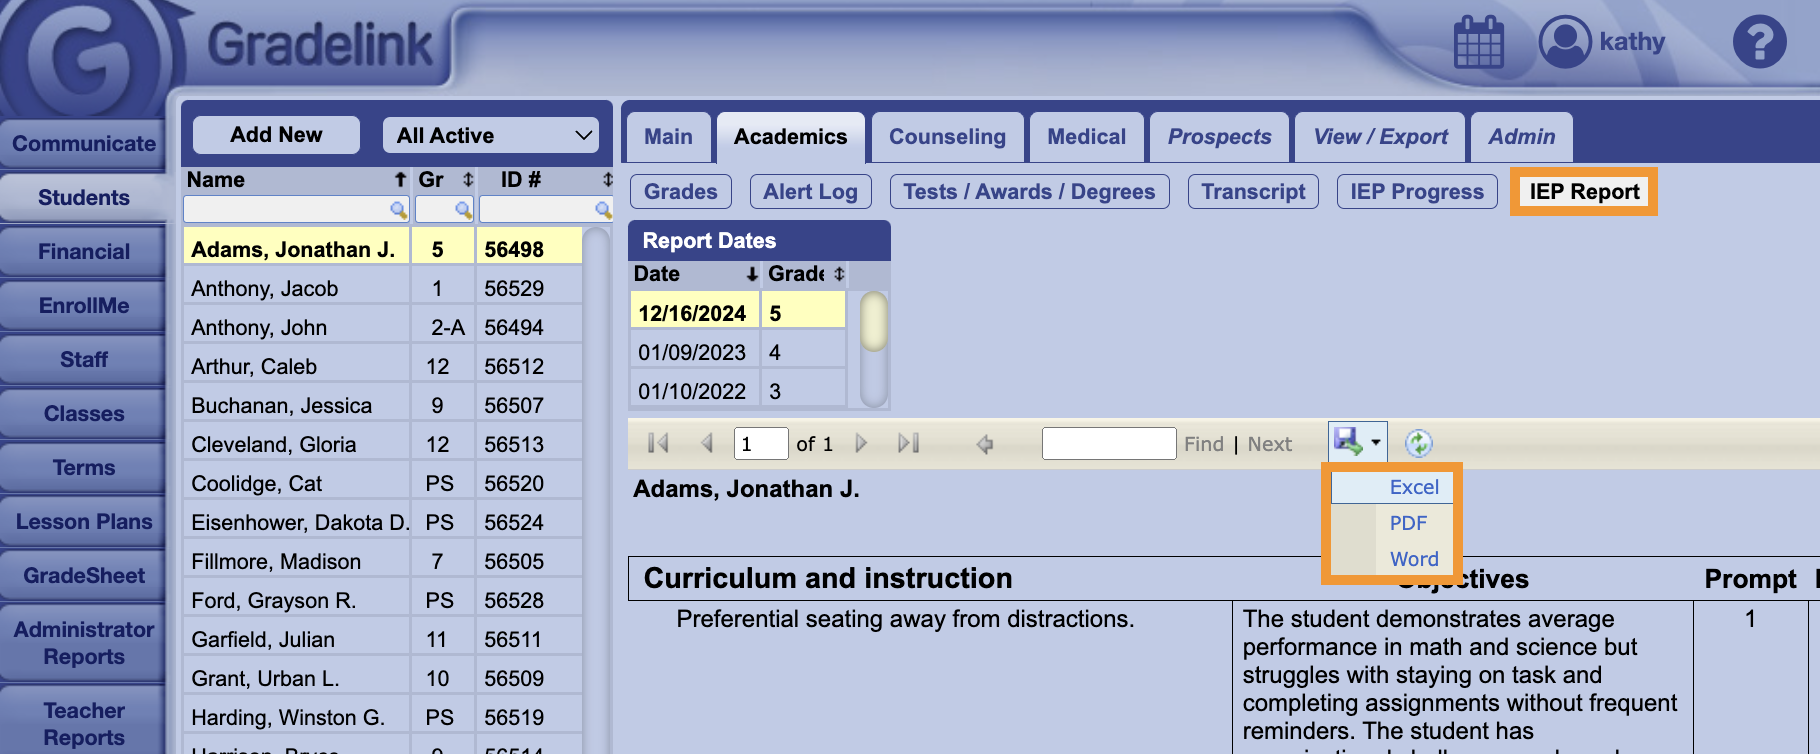This screenshot has height=754, width=1820.
Task: Sort report dates by Date arrow
Action: [x=752, y=274]
